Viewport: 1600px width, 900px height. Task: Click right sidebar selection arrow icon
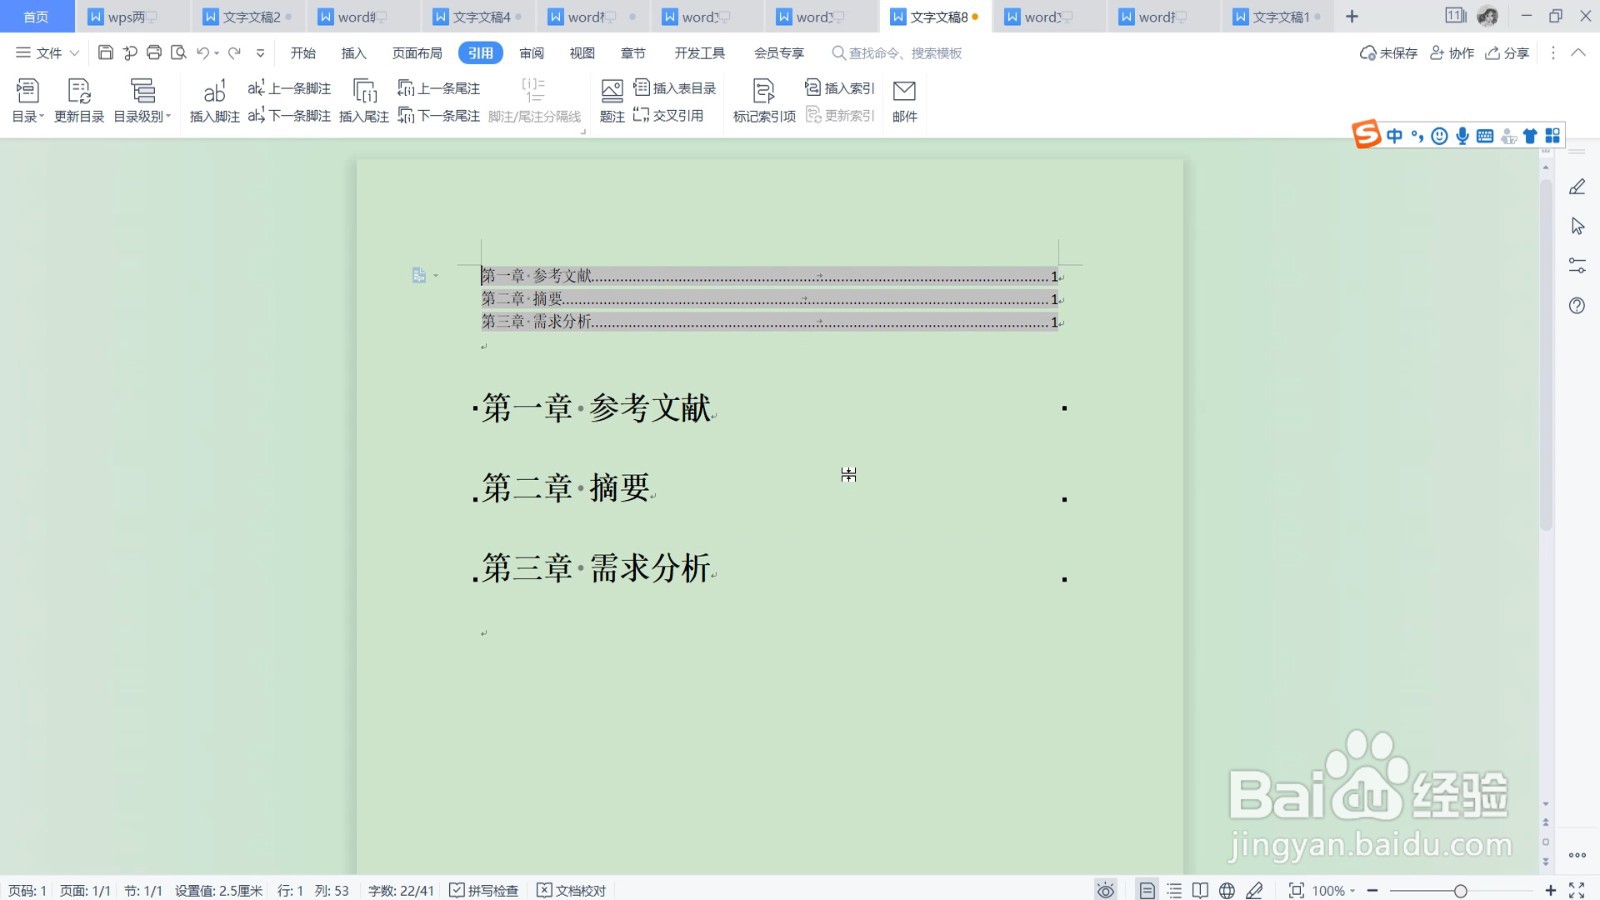(x=1577, y=226)
